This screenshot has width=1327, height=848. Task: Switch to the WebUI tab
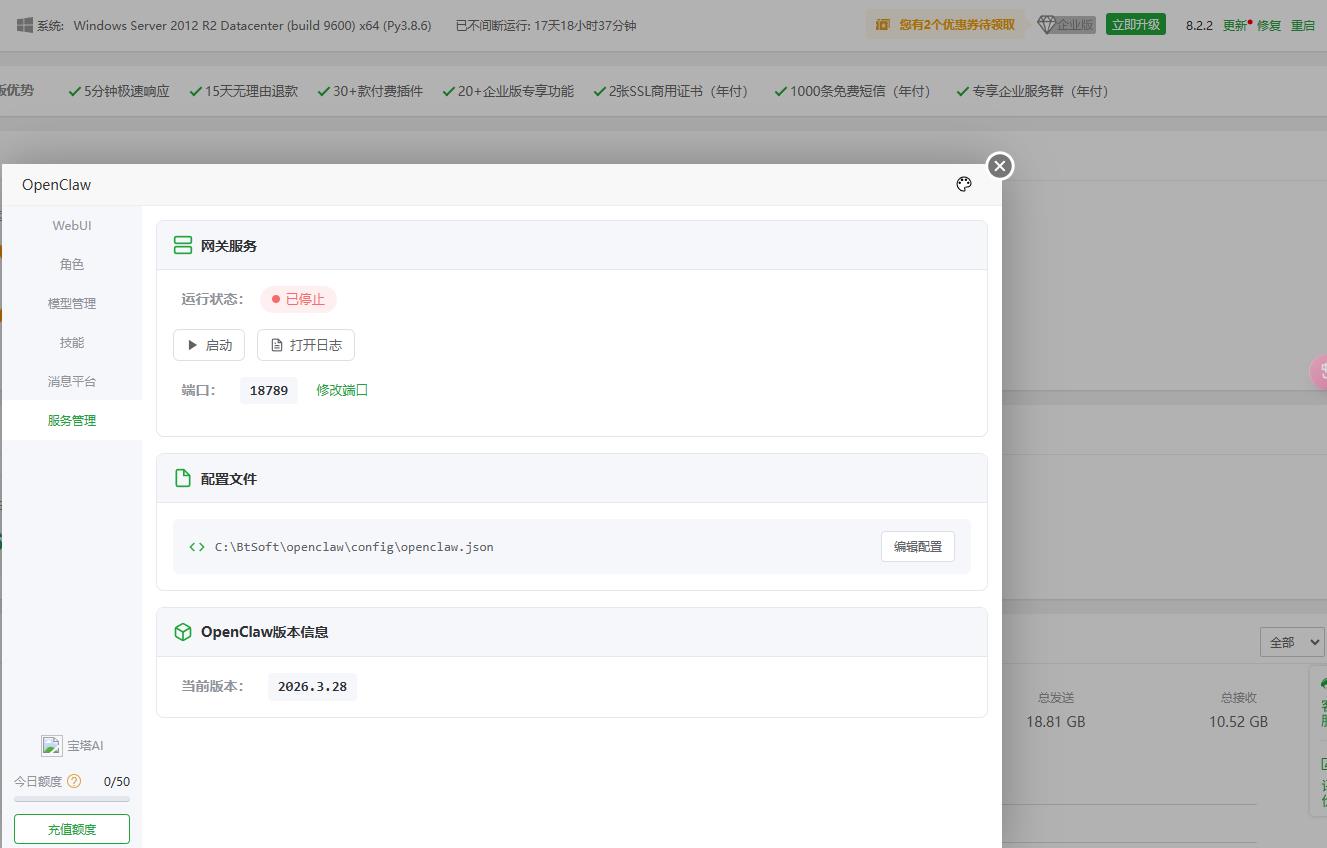click(x=72, y=226)
